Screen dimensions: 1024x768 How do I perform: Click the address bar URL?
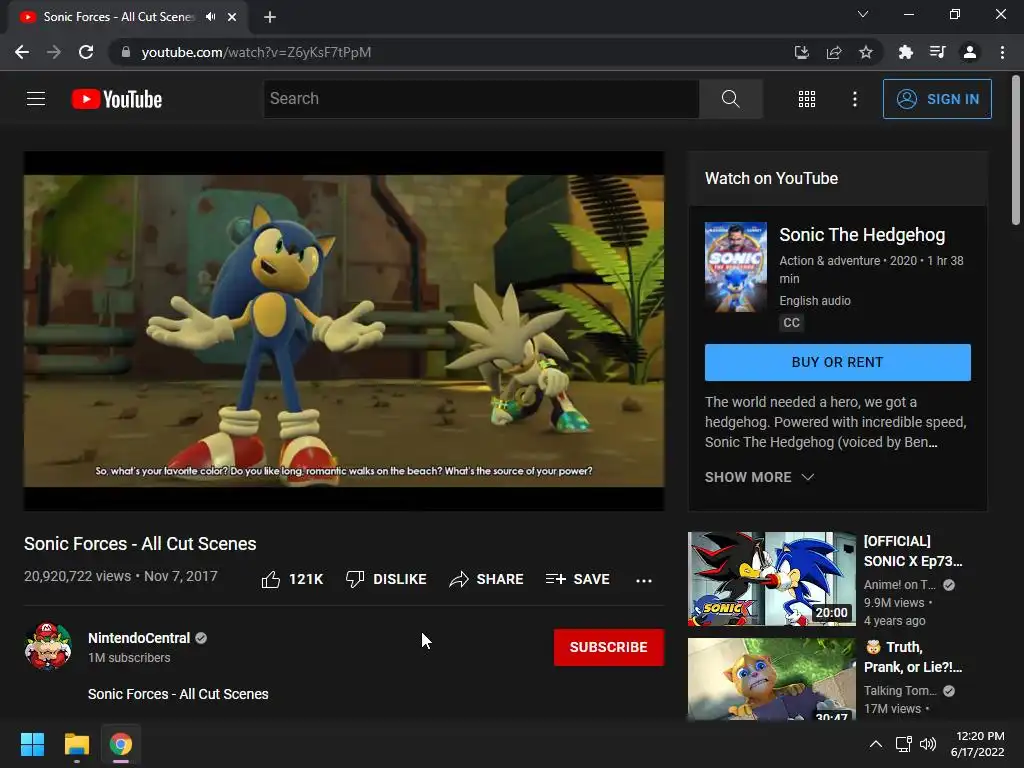pos(256,52)
